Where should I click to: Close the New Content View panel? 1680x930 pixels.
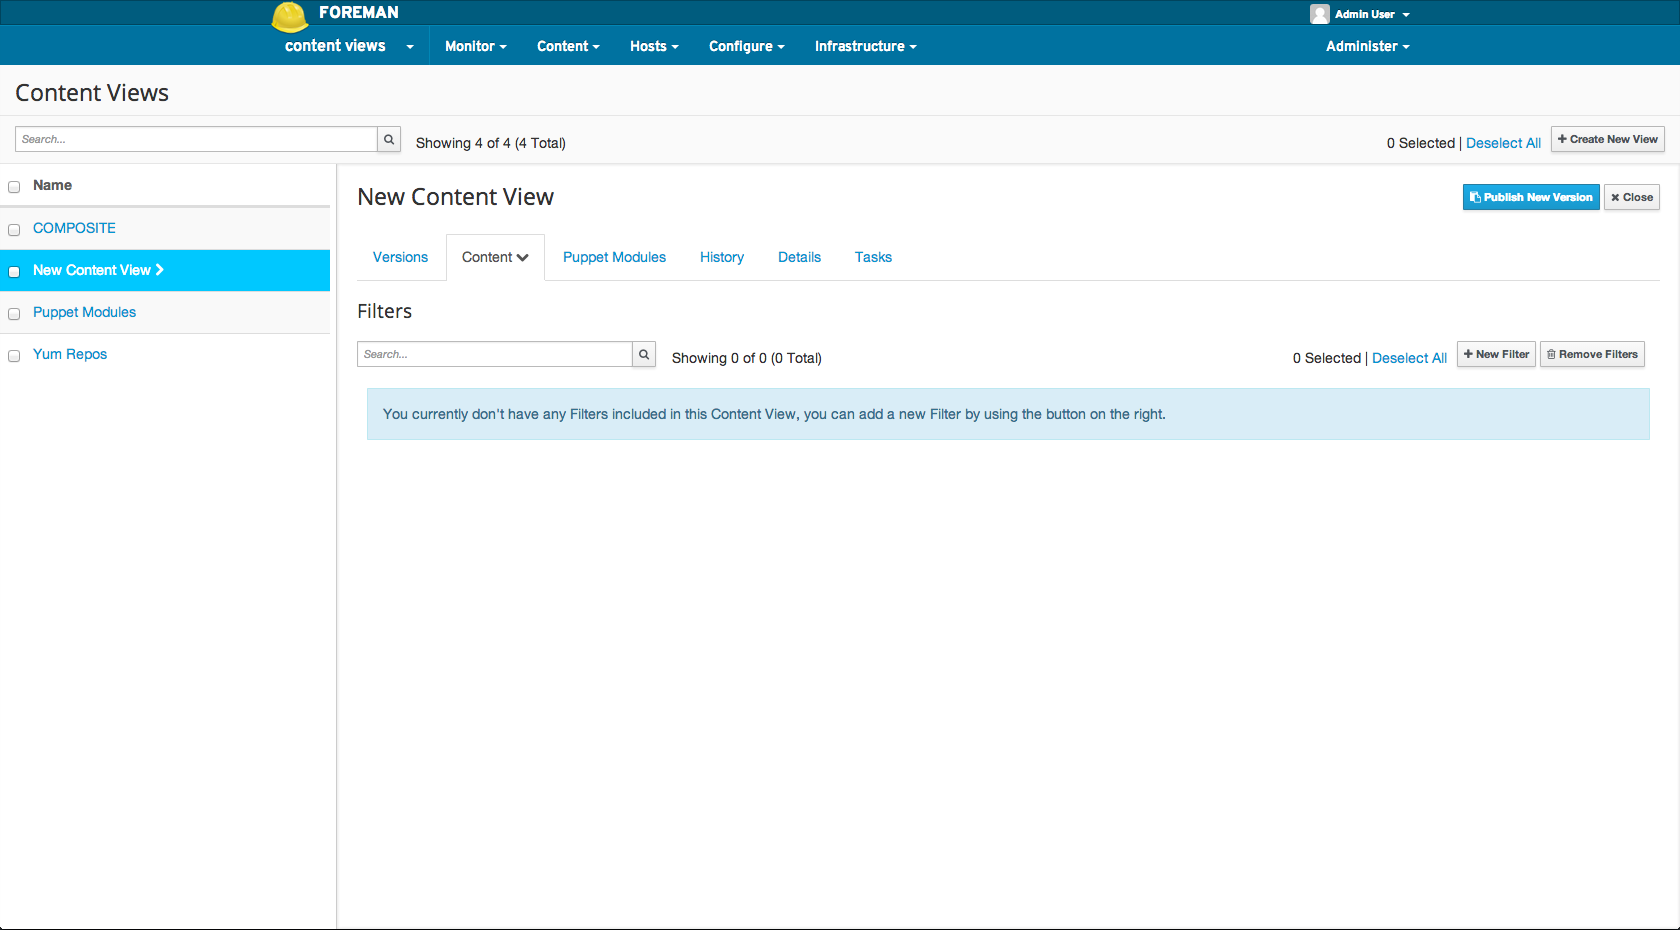(x=1632, y=197)
